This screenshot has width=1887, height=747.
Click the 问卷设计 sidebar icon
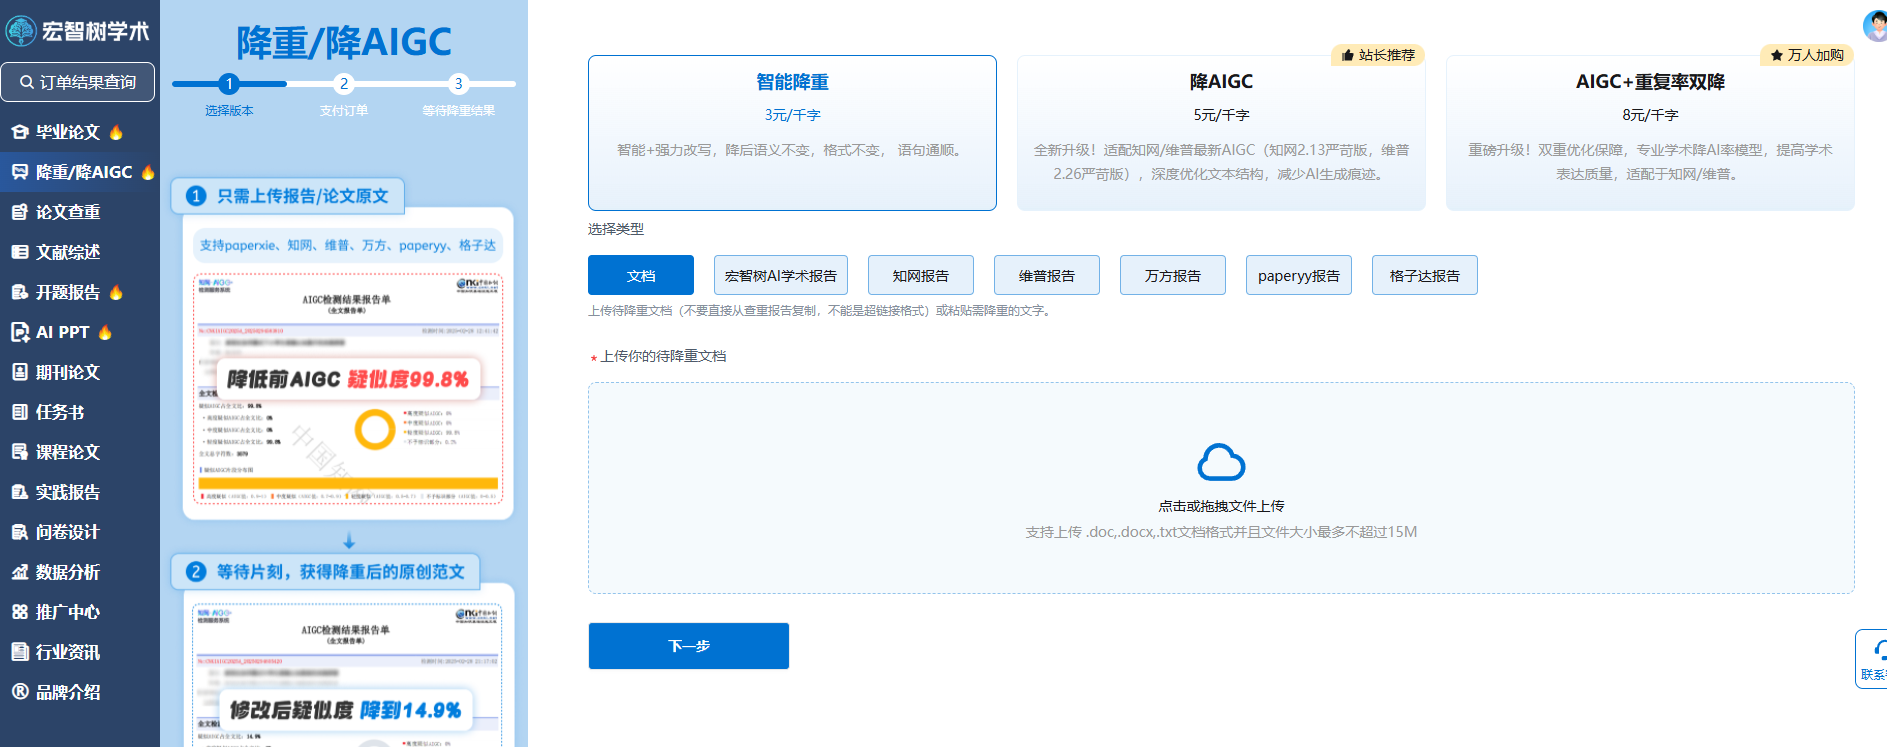coord(20,532)
